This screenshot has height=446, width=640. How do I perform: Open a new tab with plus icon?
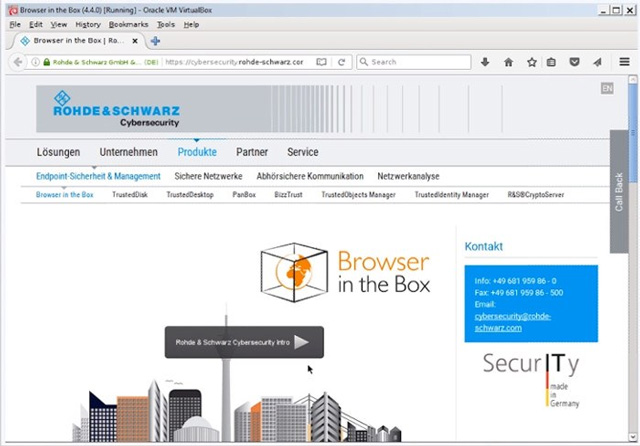tap(156, 41)
